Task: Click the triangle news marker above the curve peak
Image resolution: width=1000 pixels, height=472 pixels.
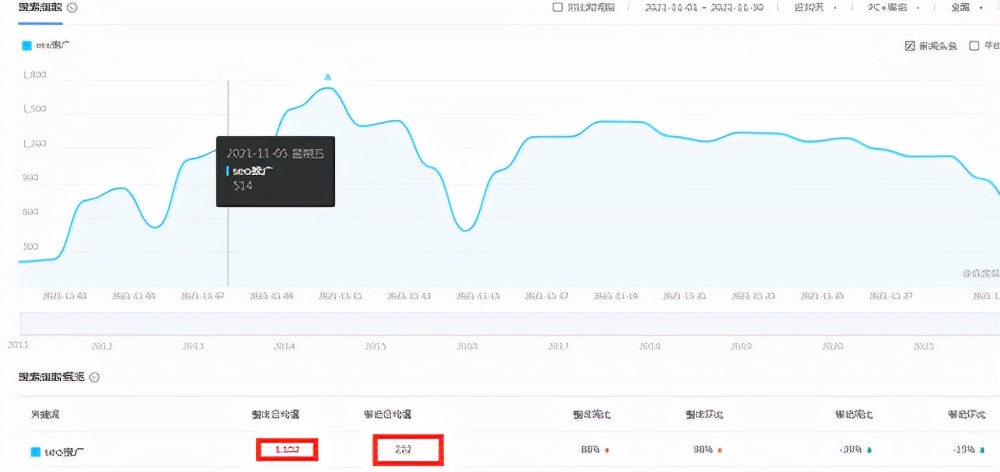Action: 328,77
